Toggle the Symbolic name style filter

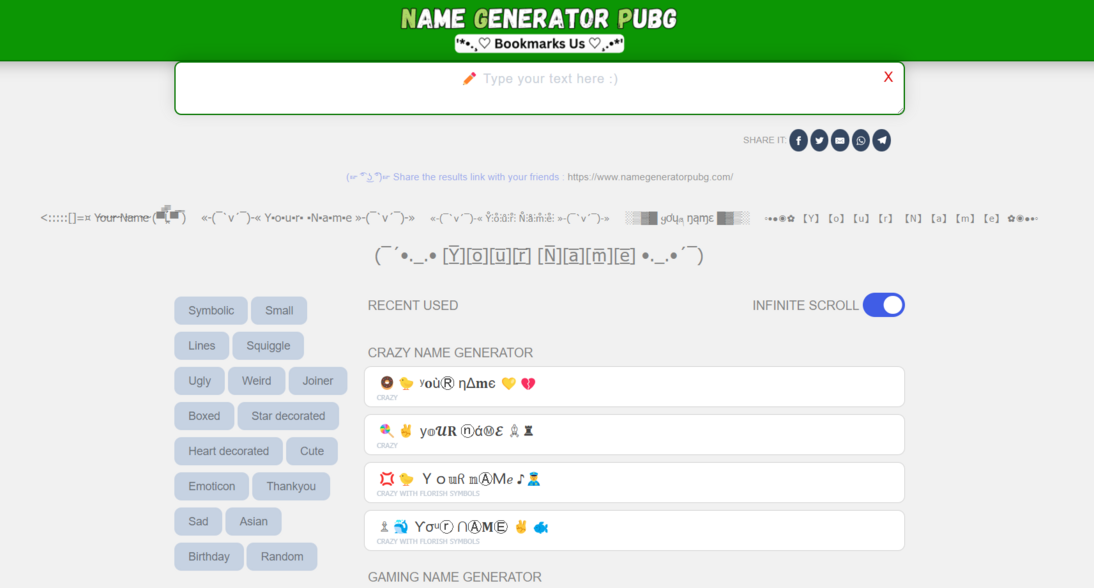click(210, 310)
